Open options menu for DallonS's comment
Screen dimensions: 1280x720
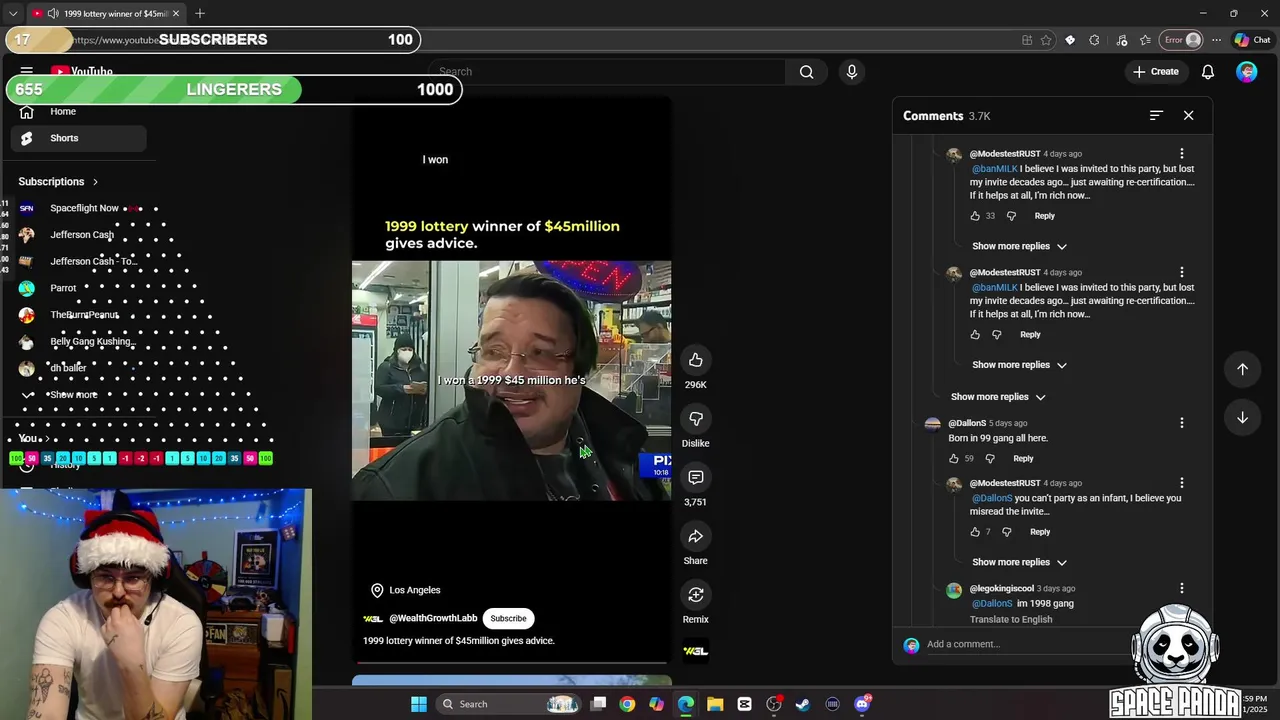coord(1182,423)
